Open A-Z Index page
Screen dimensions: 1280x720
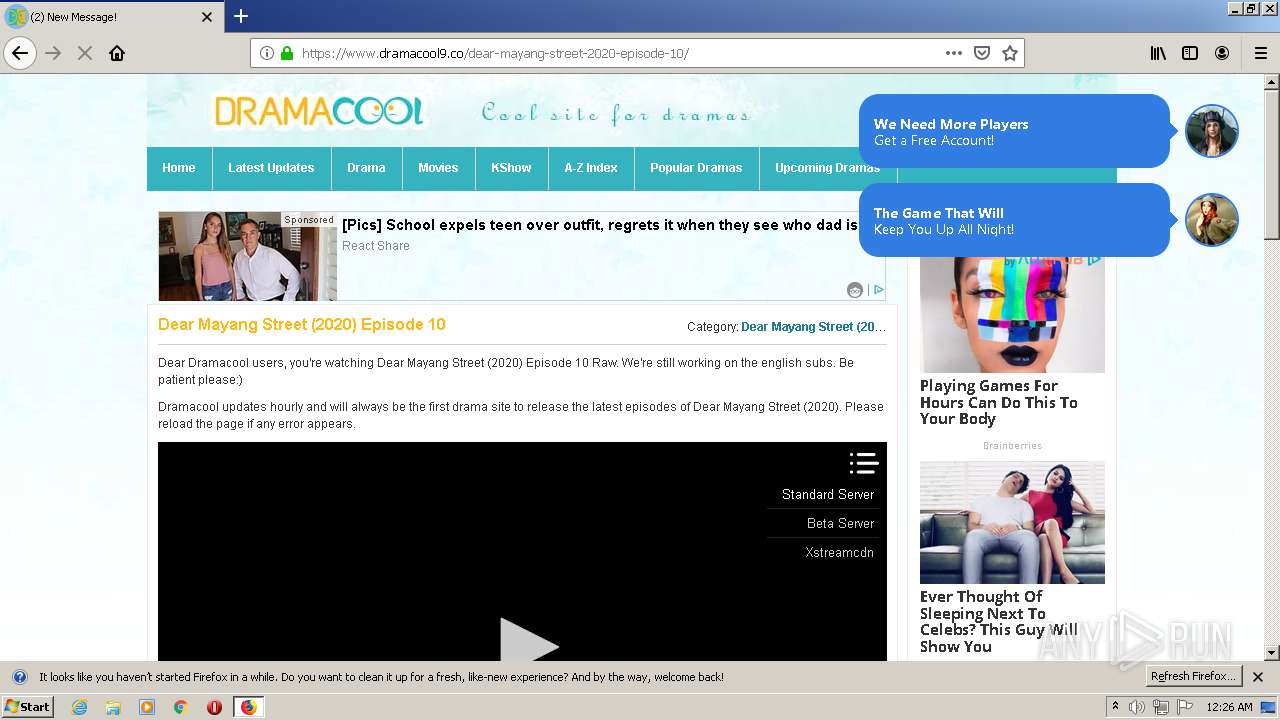pyautogui.click(x=591, y=168)
